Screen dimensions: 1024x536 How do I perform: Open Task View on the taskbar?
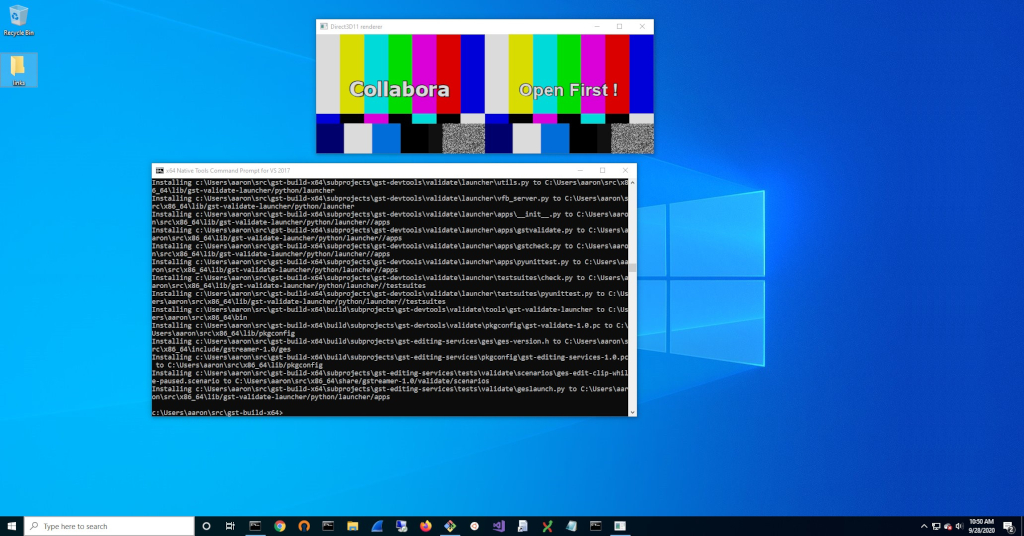[230, 526]
